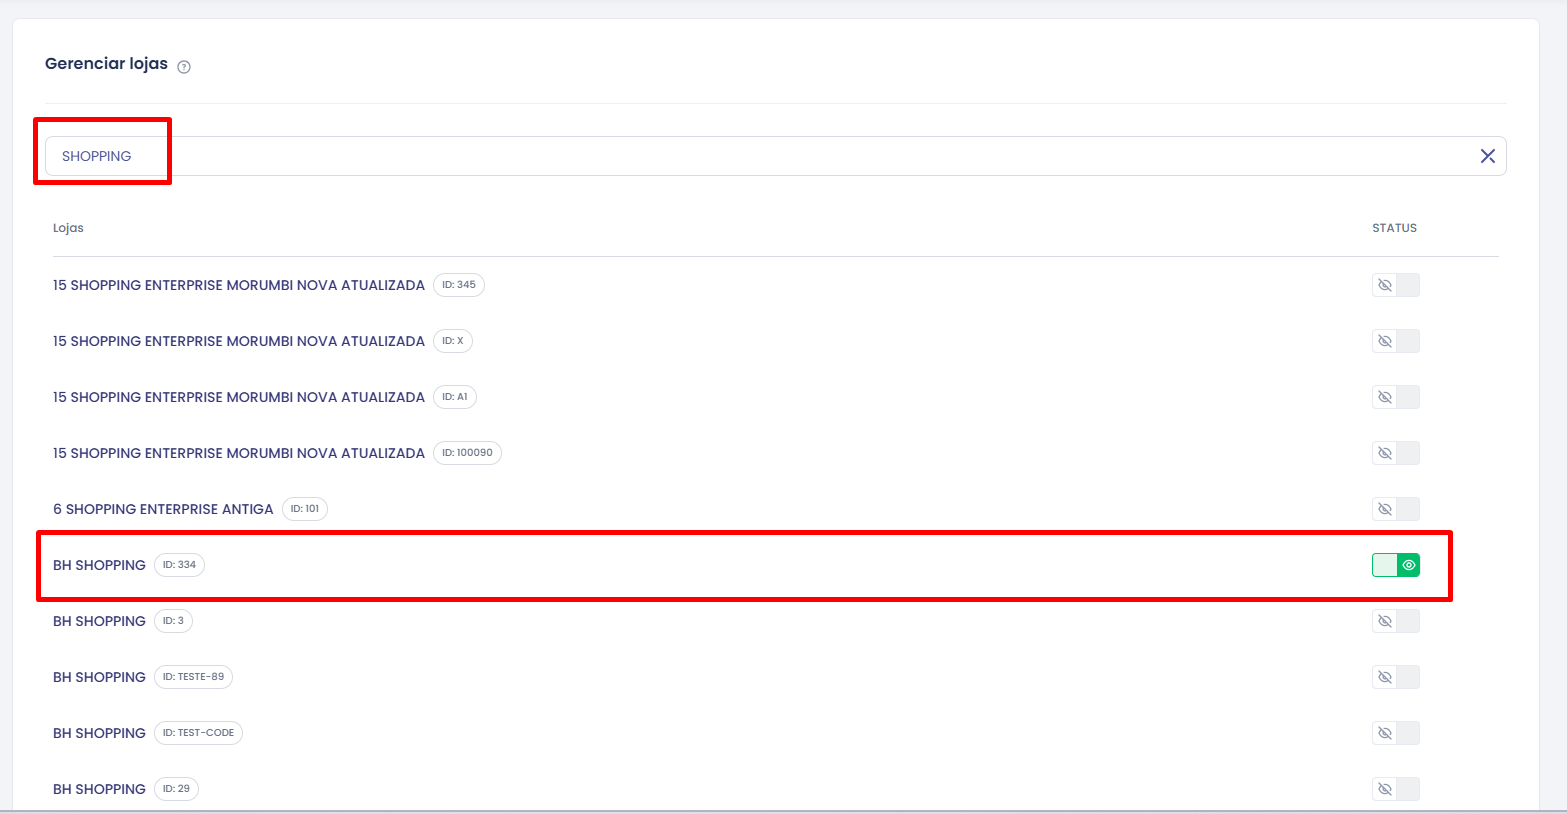Toggle status for BH SHOPPING ID: 3
This screenshot has width=1567, height=814.
[1395, 621]
